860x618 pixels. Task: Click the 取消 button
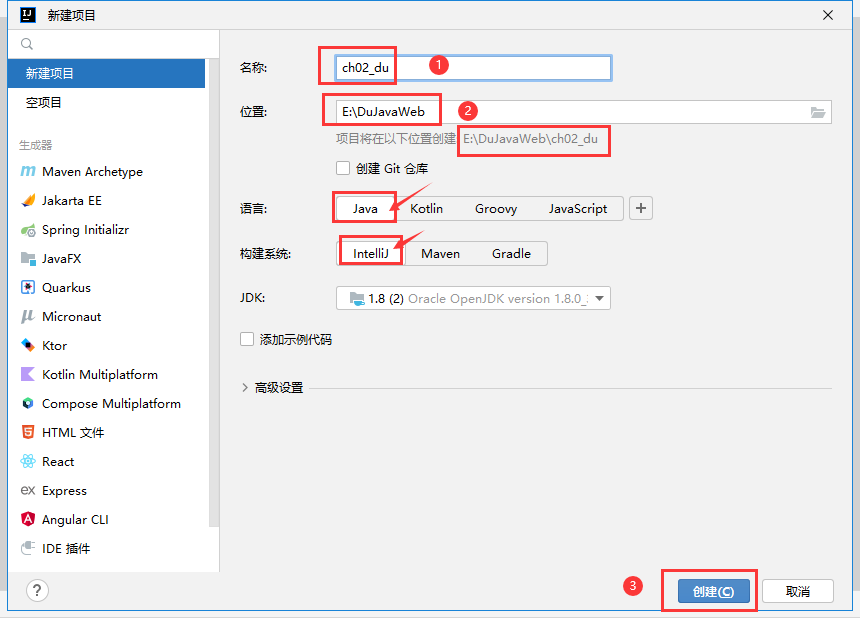coord(797,591)
